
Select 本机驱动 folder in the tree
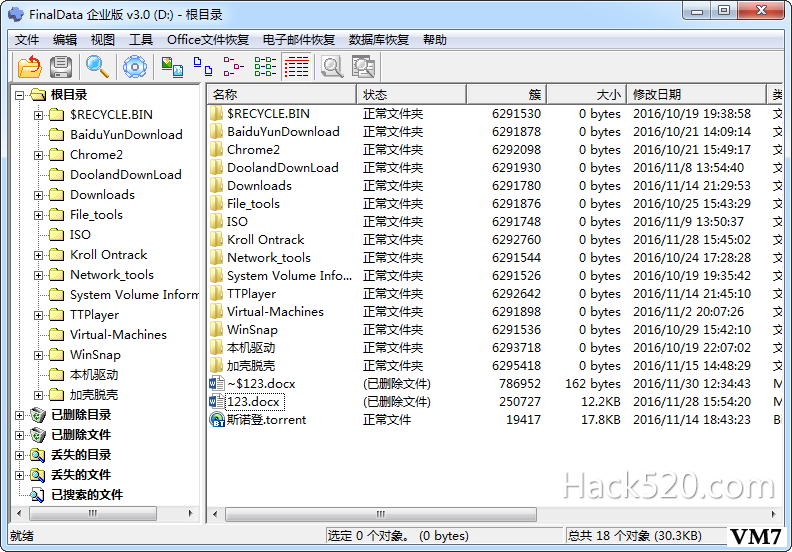[x=94, y=375]
